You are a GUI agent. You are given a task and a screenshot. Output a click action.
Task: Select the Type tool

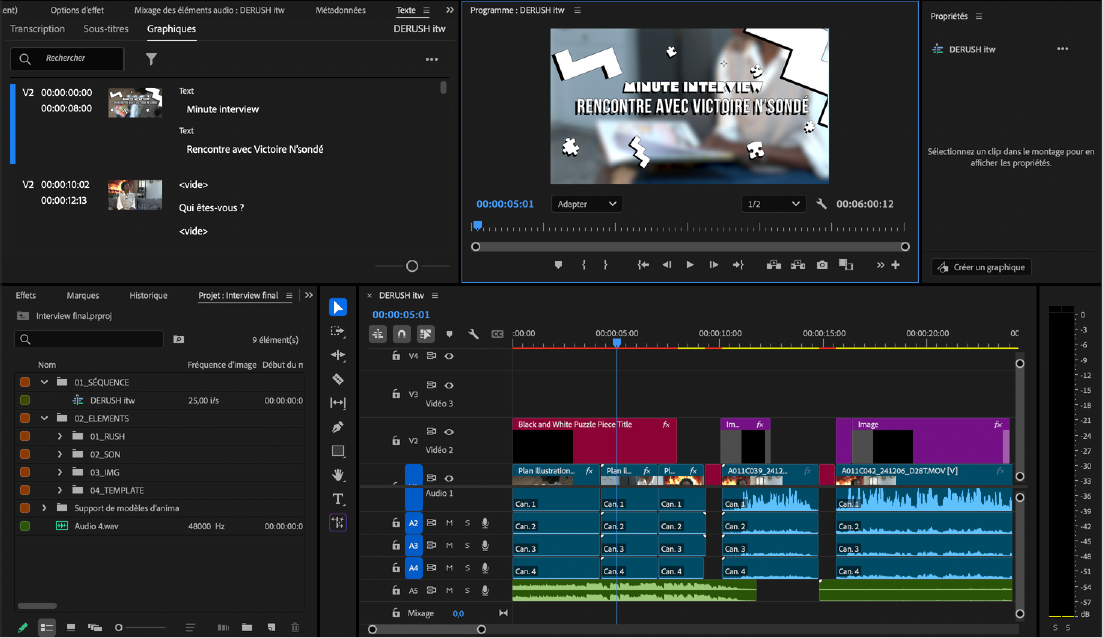[339, 498]
